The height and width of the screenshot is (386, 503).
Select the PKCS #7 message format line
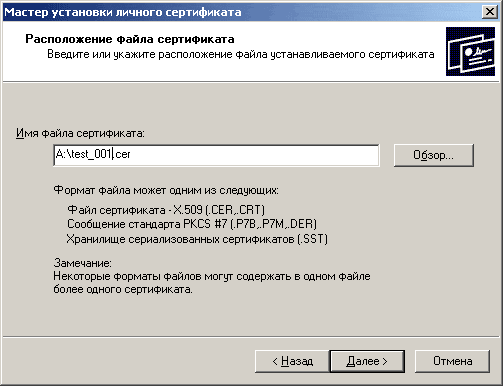click(x=192, y=224)
